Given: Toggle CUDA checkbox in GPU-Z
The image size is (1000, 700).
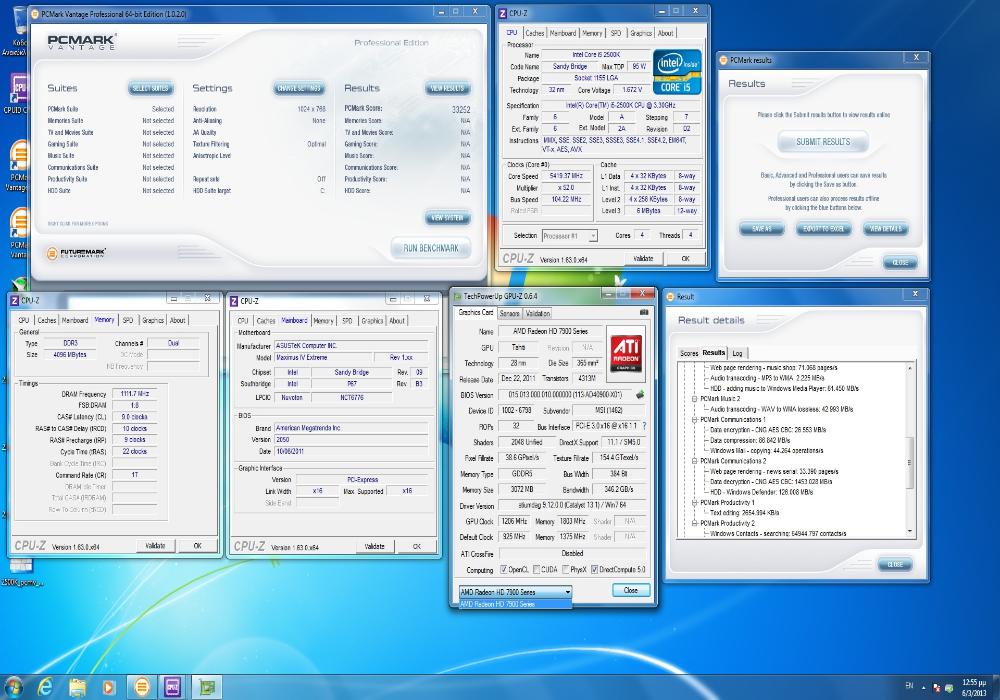Looking at the screenshot, I should tap(536, 569).
